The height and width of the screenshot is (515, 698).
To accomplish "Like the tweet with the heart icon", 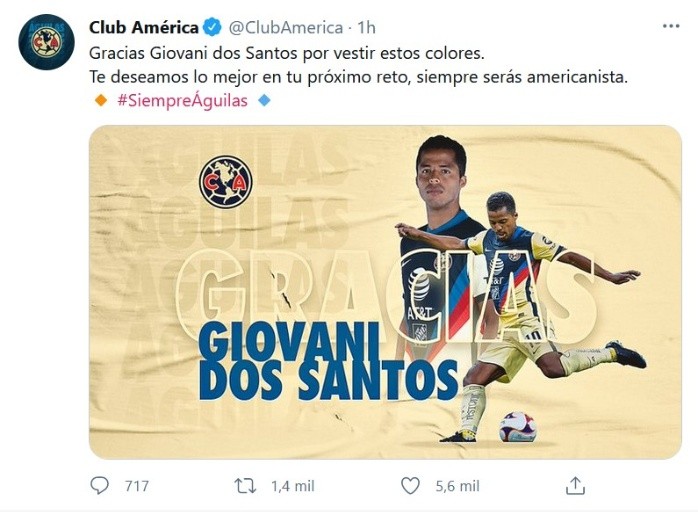I will pos(410,486).
